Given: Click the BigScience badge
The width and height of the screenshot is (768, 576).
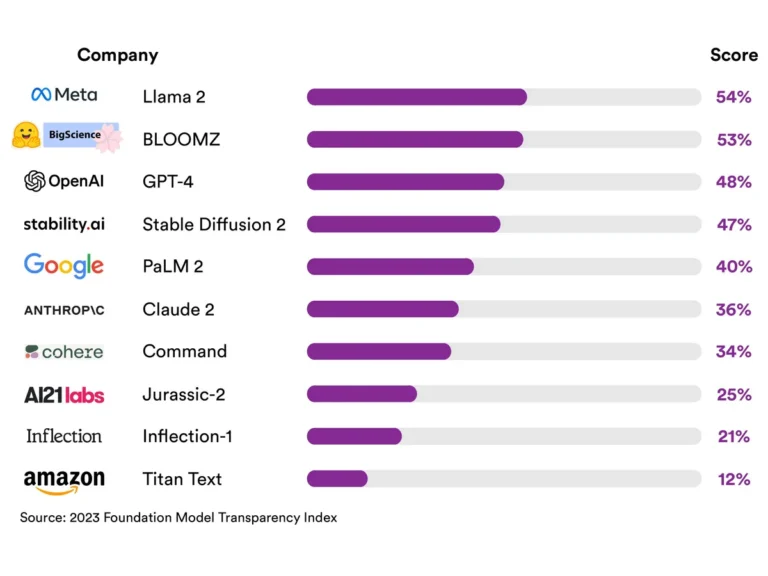Looking at the screenshot, I should 81,135.
